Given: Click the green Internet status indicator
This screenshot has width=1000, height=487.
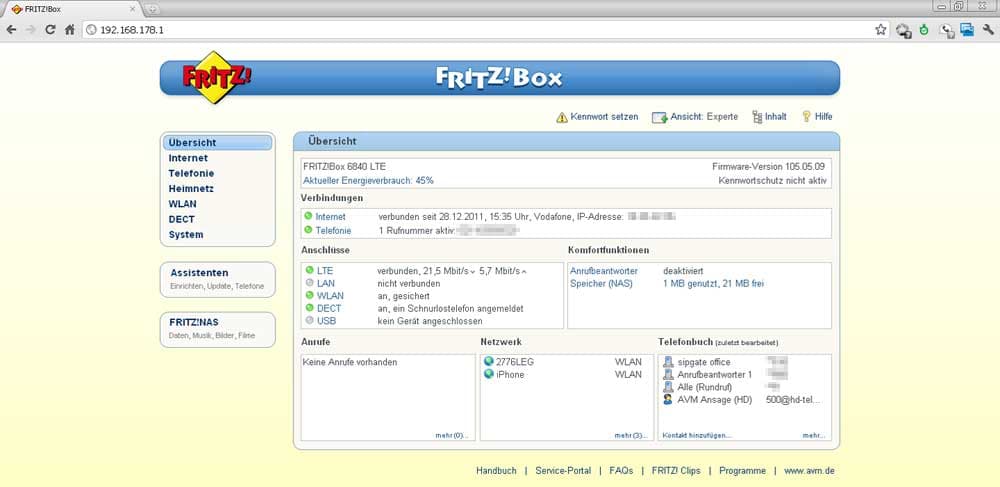Looking at the screenshot, I should [x=309, y=217].
